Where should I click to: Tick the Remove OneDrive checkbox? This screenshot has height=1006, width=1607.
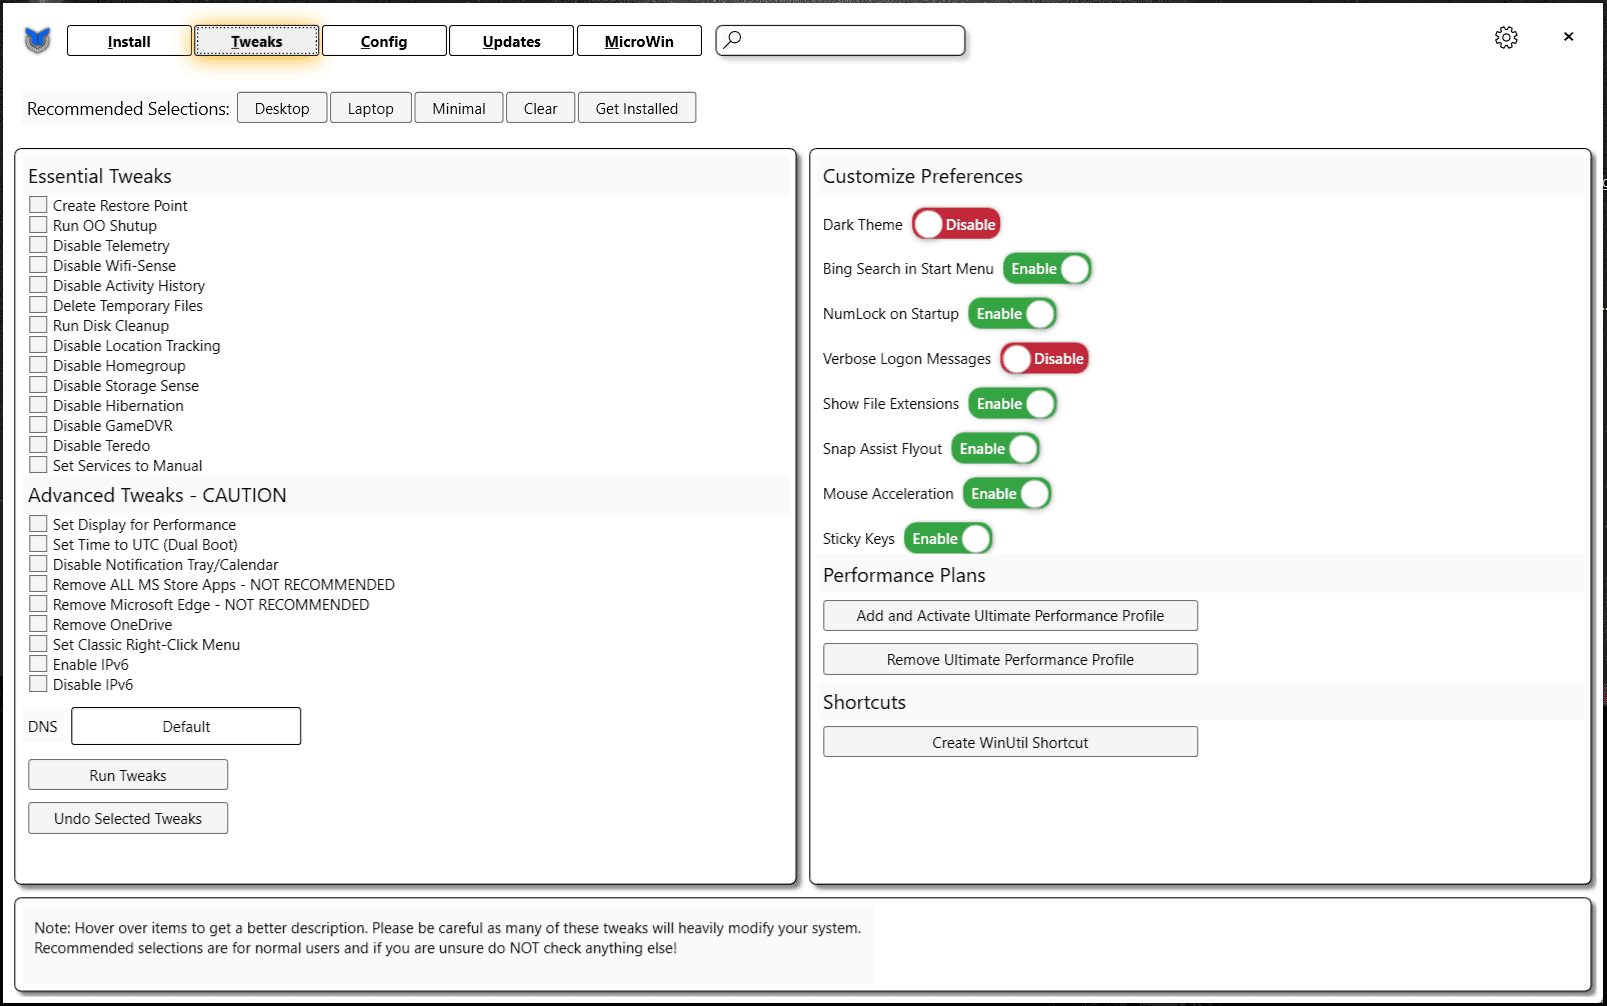click(x=39, y=624)
